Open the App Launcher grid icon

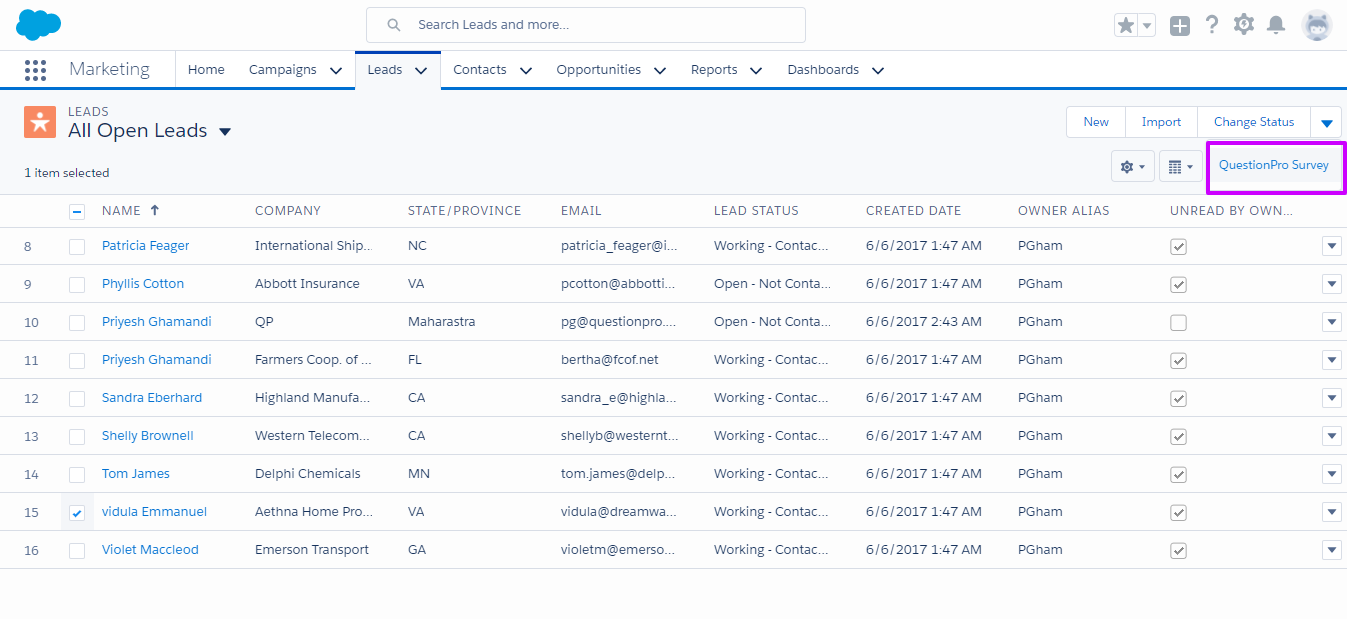35,70
